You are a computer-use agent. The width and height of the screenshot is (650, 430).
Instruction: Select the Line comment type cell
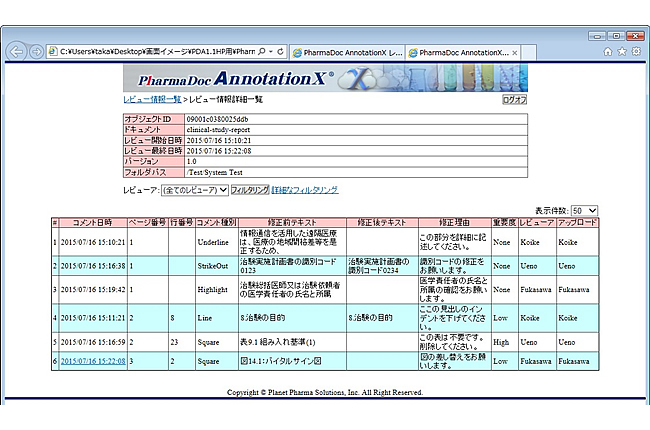[216, 318]
